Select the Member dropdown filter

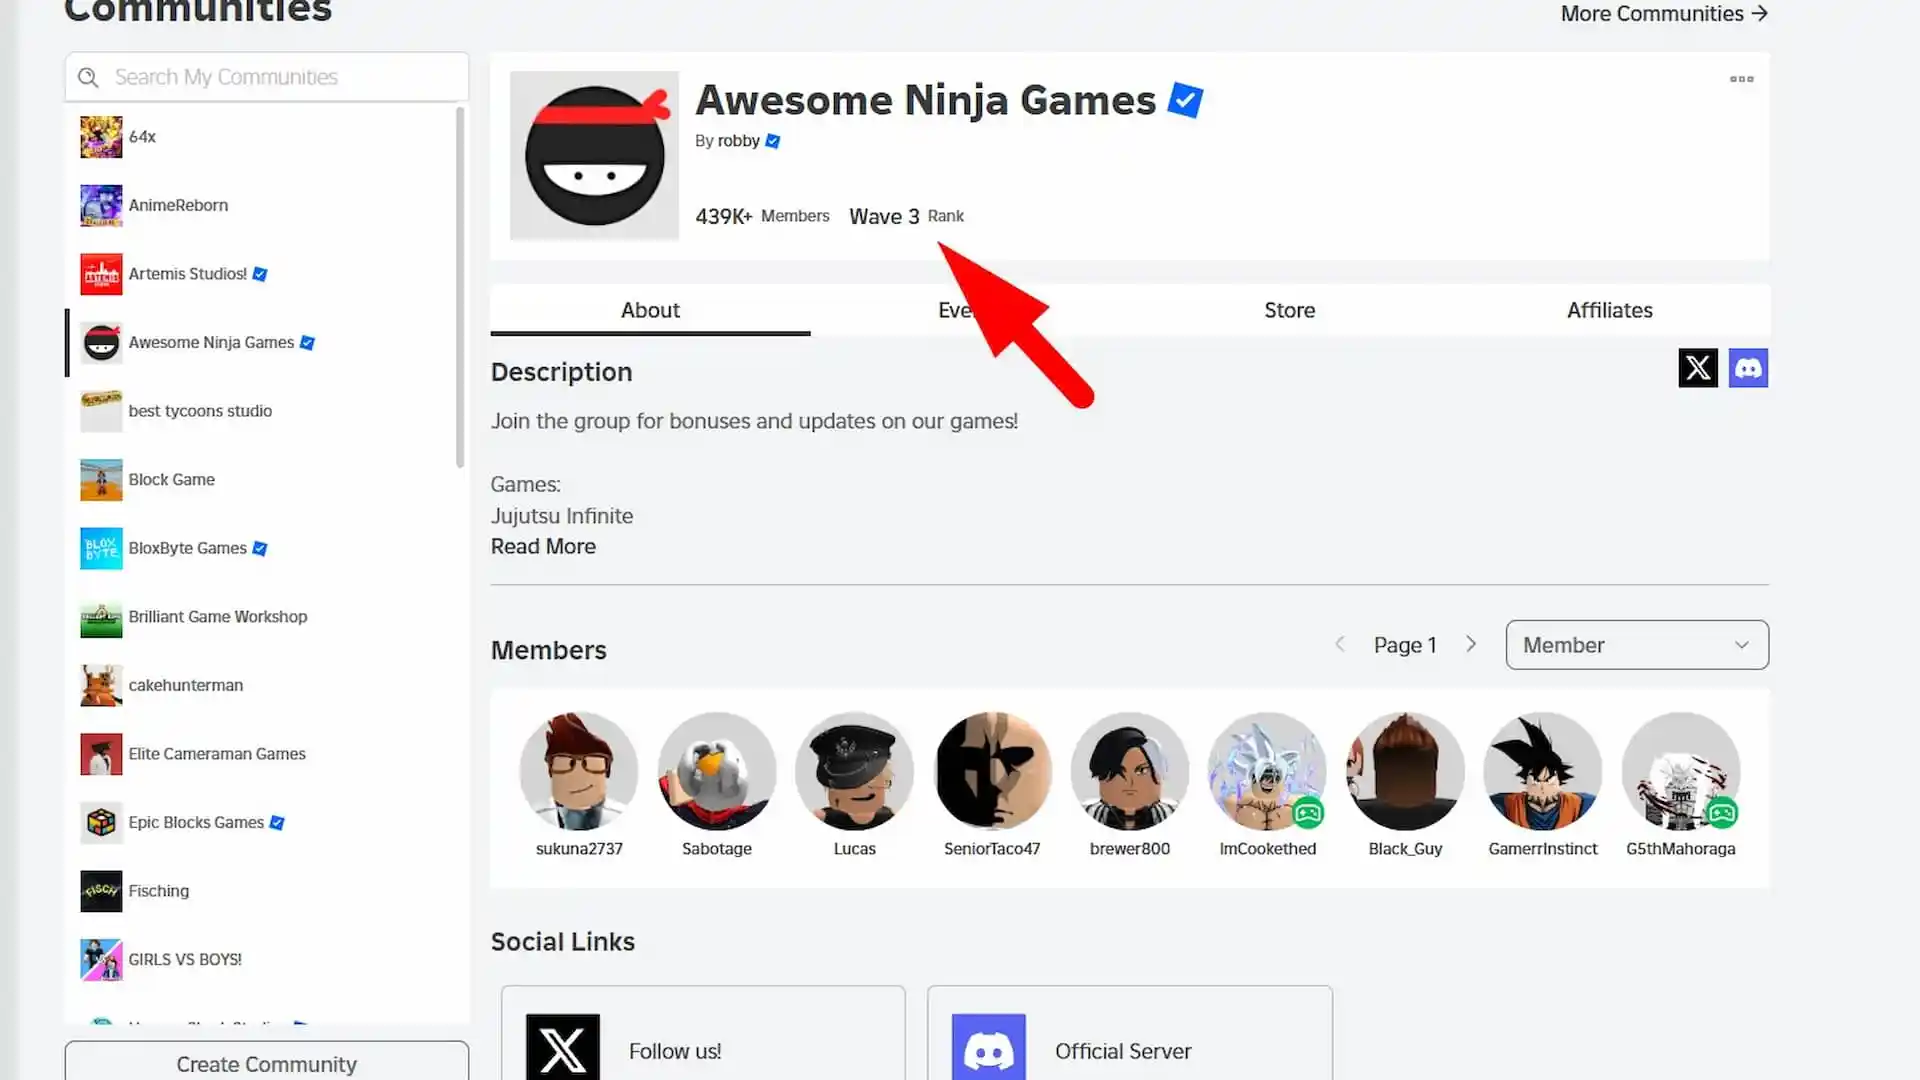pos(1636,645)
